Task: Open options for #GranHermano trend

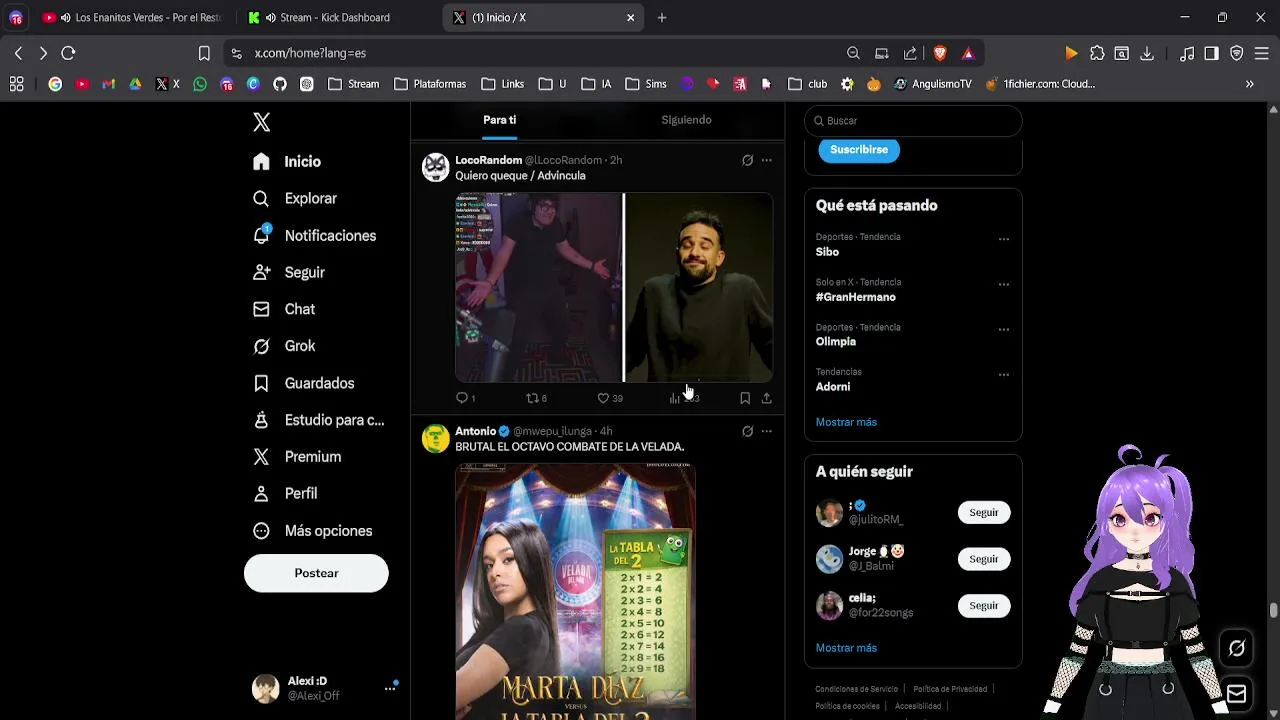Action: click(x=1003, y=285)
